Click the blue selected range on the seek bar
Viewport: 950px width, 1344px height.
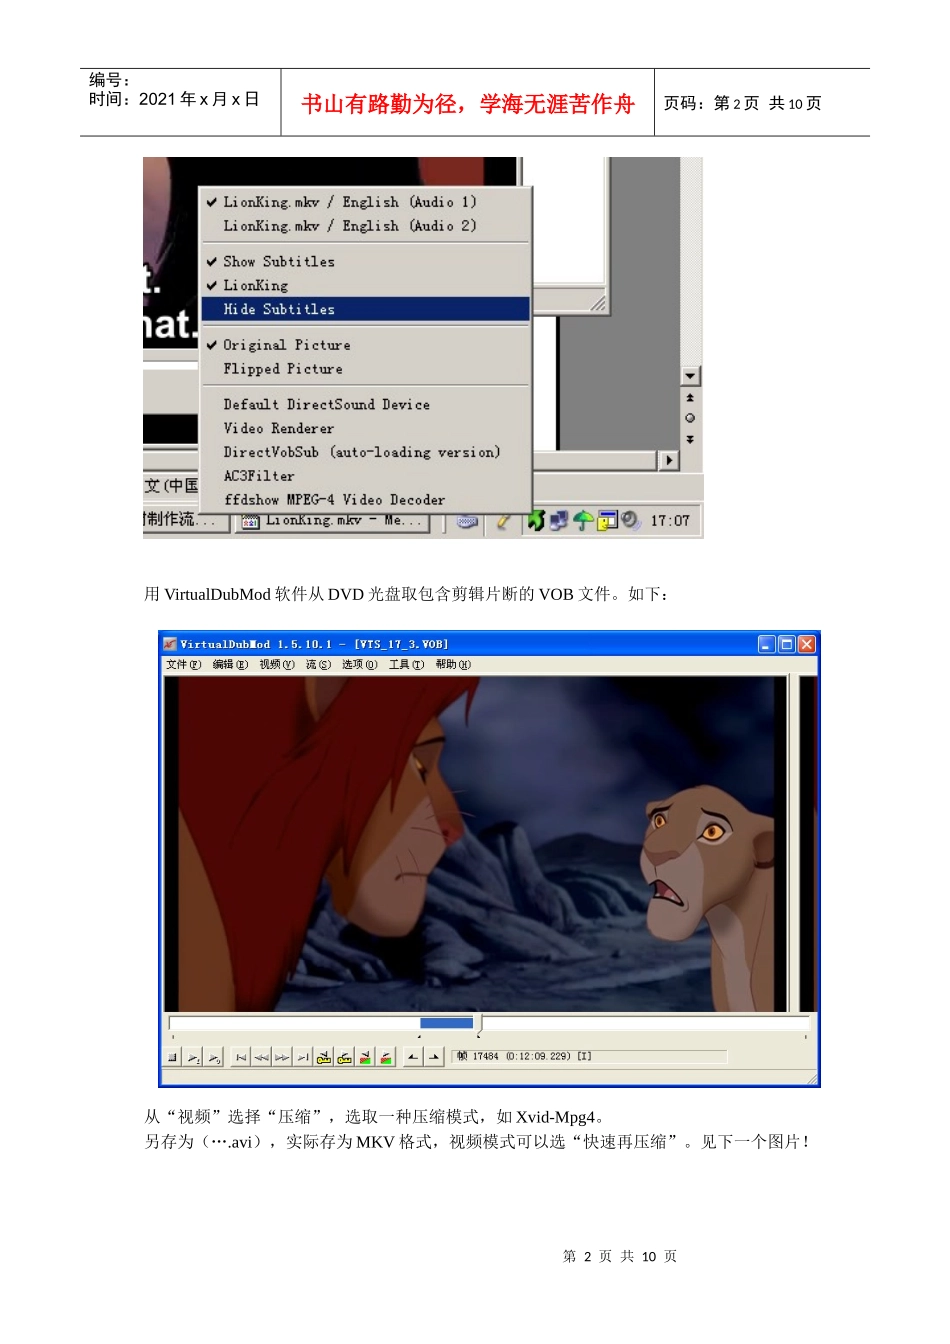coord(446,1023)
